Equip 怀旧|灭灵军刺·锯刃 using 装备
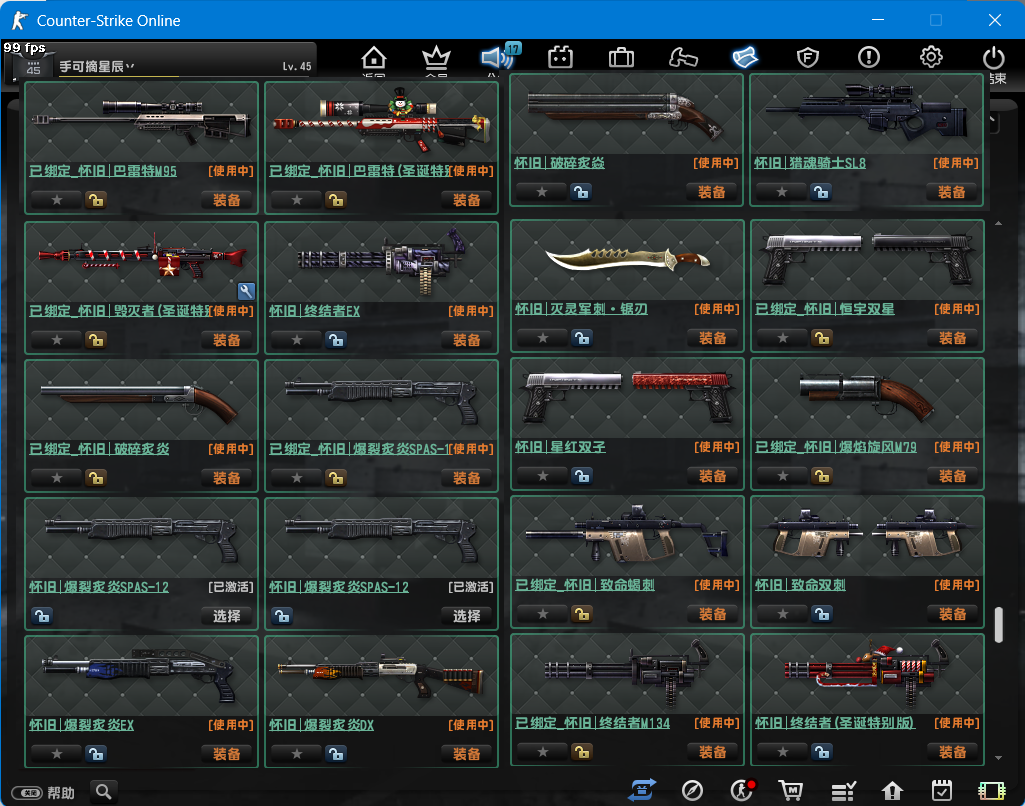Image resolution: width=1025 pixels, height=806 pixels. [x=713, y=338]
